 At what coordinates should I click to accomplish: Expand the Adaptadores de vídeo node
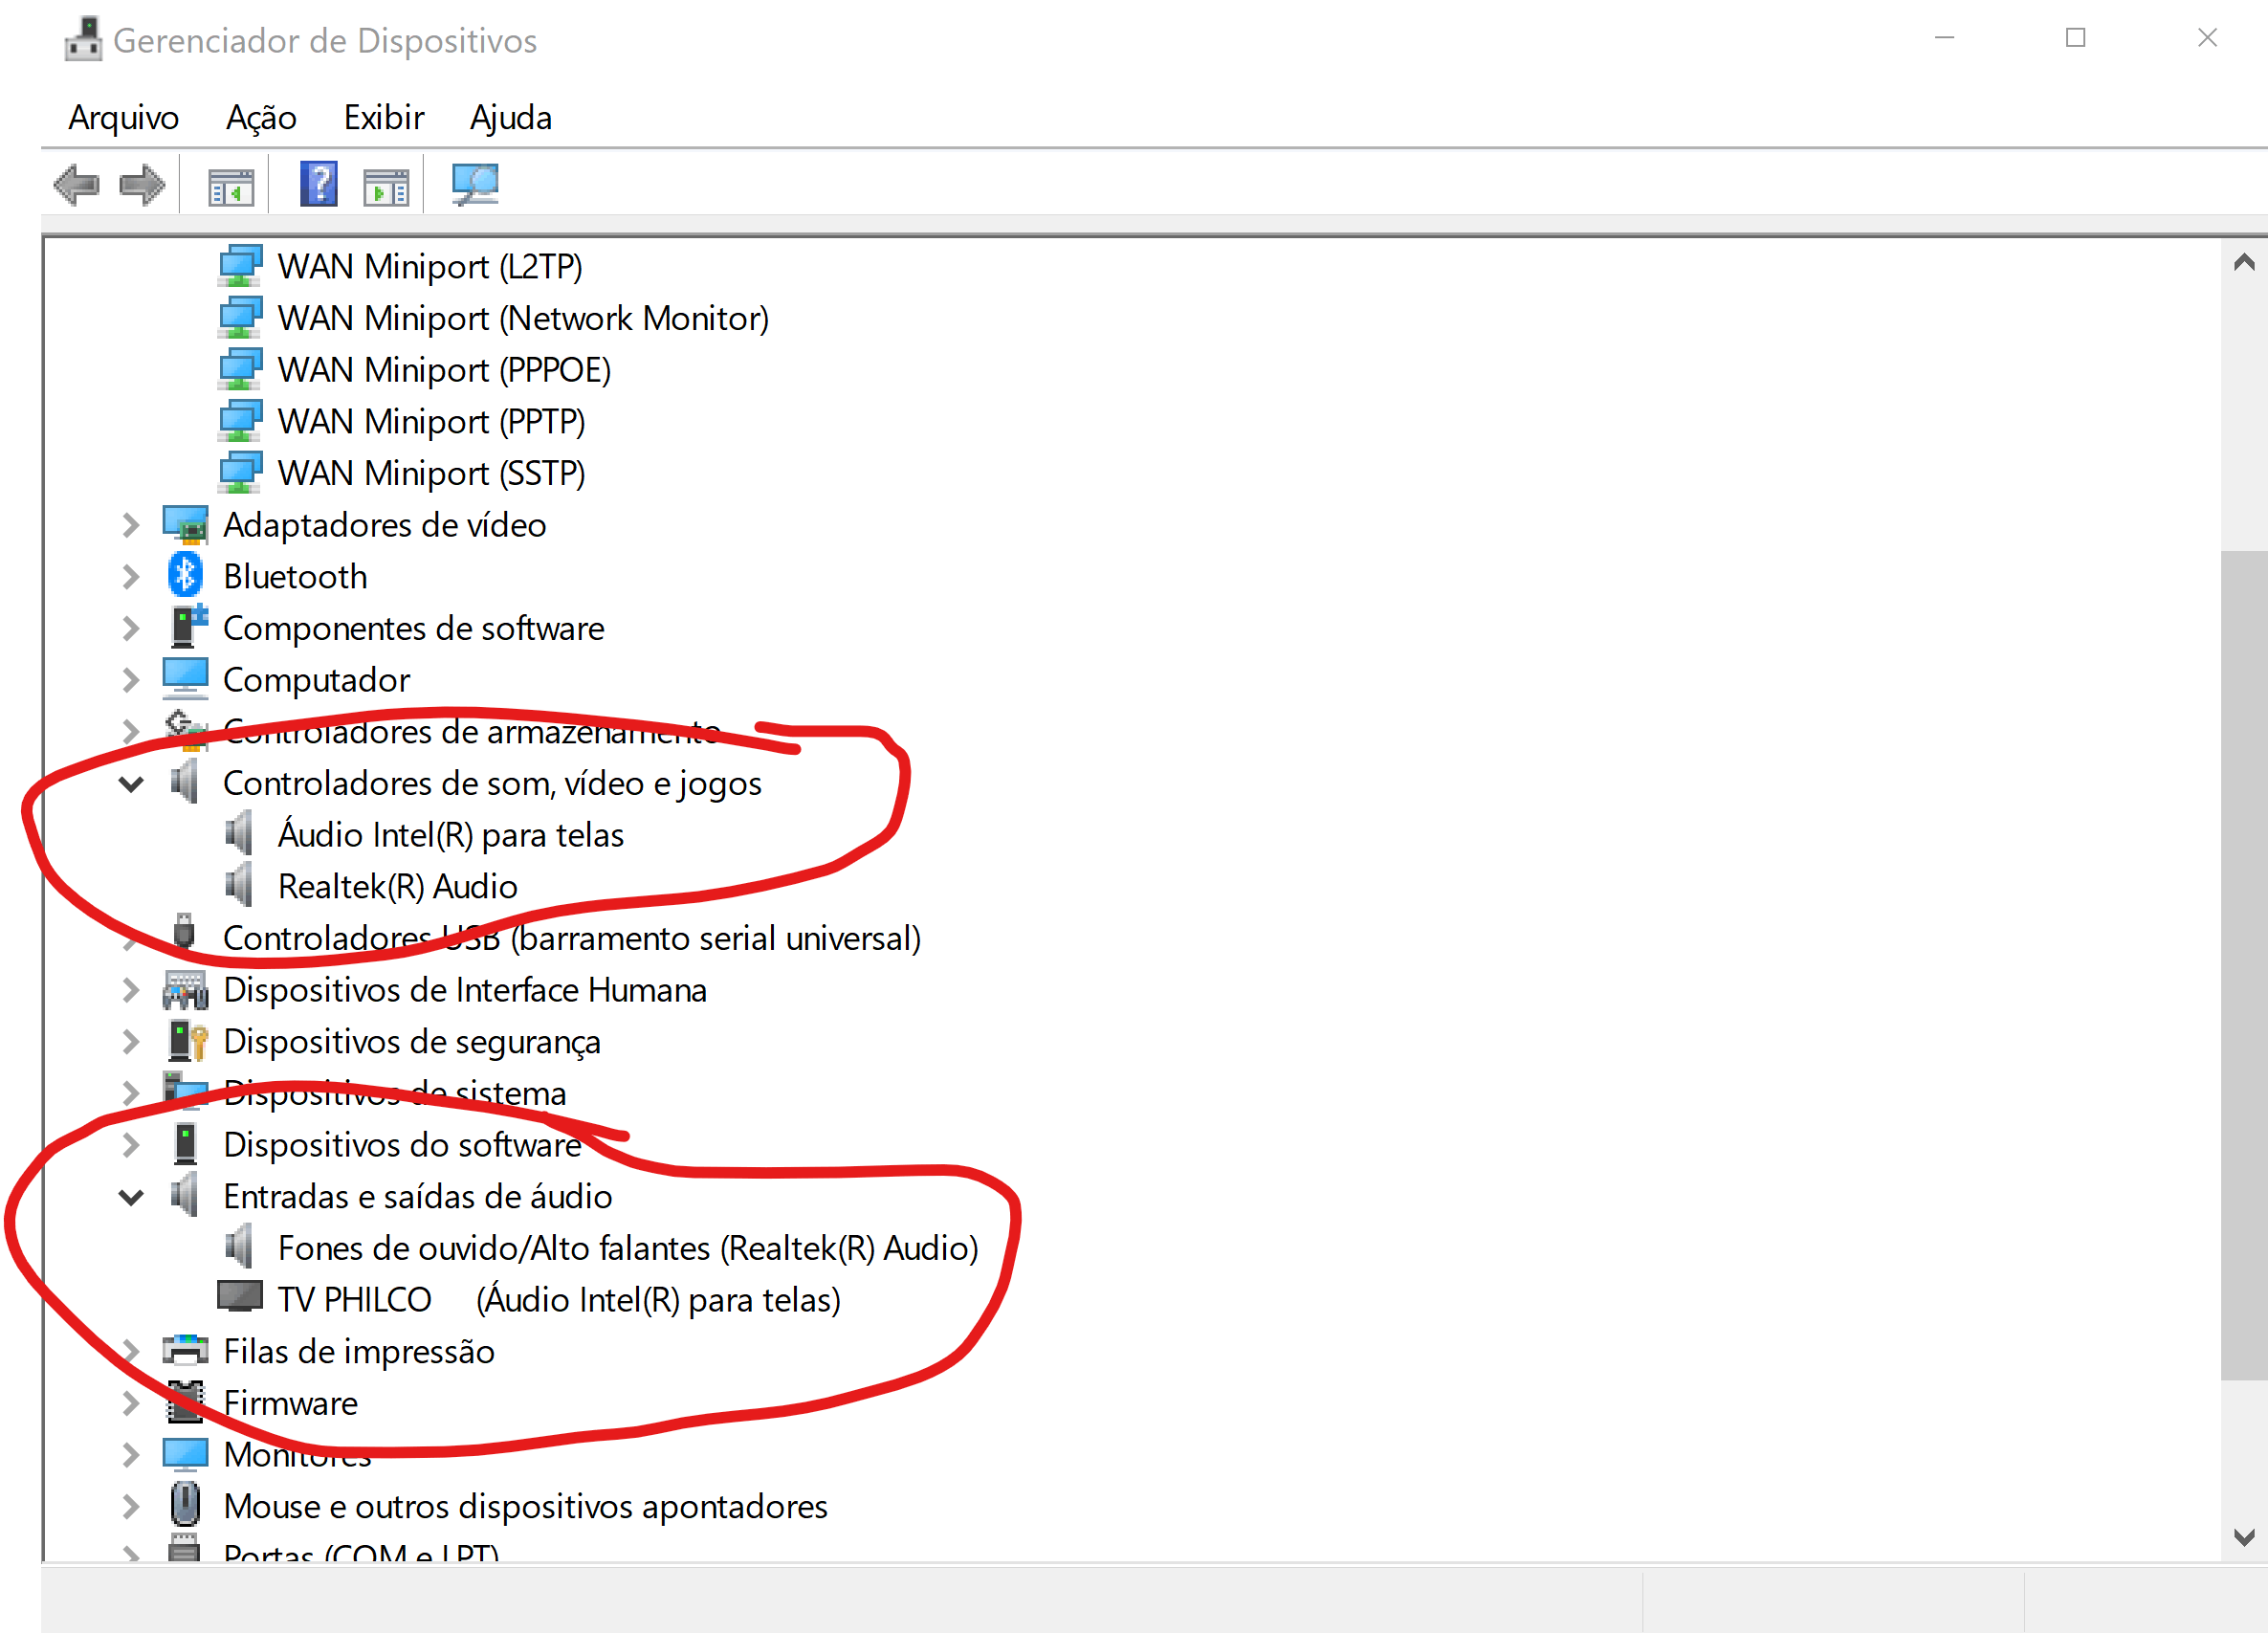[131, 525]
